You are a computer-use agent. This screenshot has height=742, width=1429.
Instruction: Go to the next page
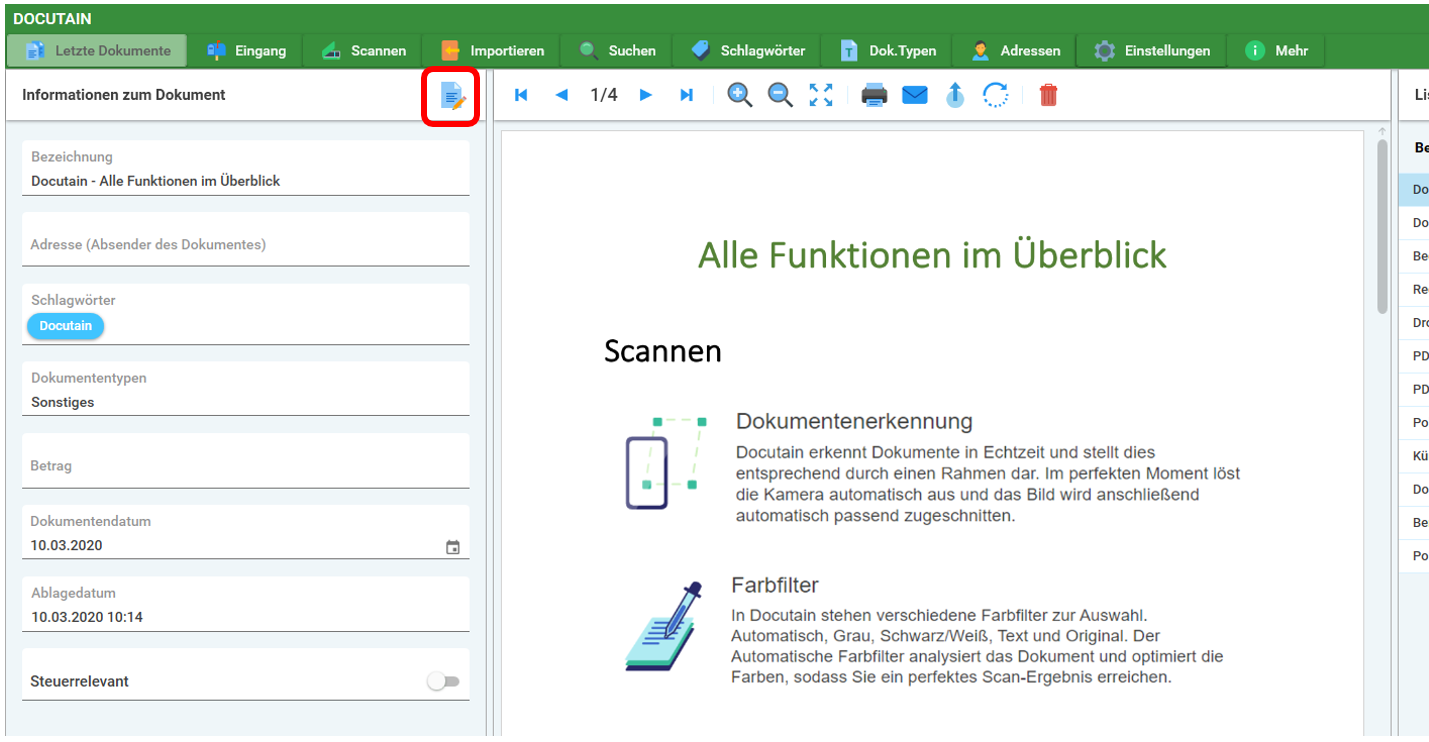coord(646,95)
